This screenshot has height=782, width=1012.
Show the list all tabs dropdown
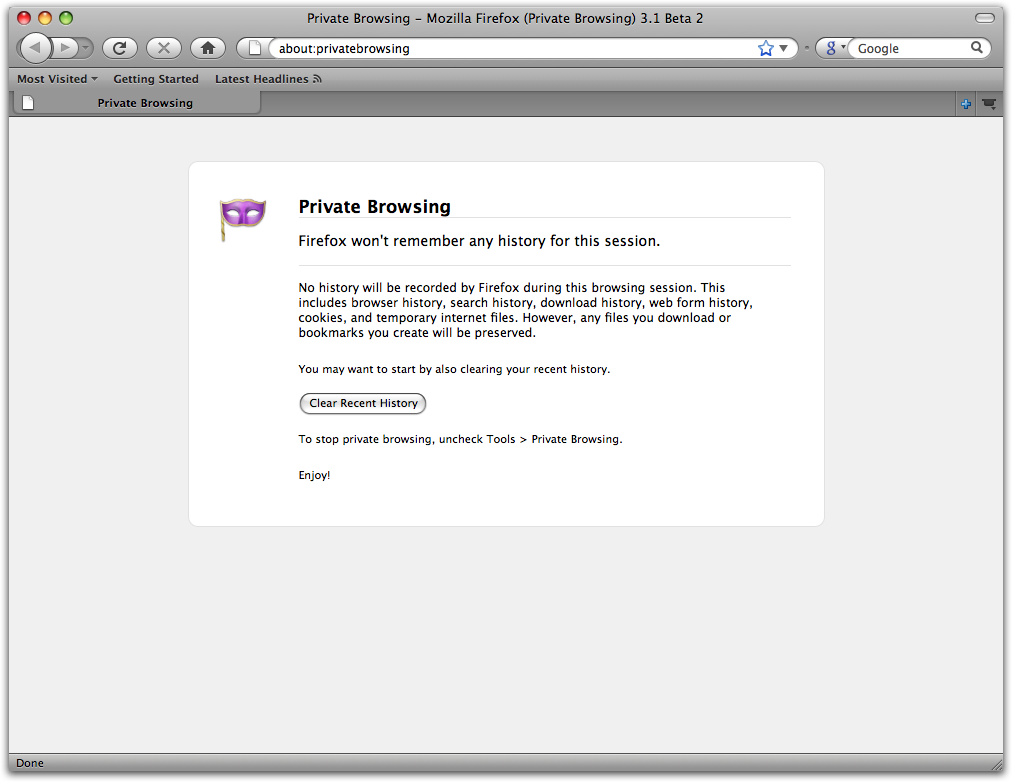[x=989, y=103]
